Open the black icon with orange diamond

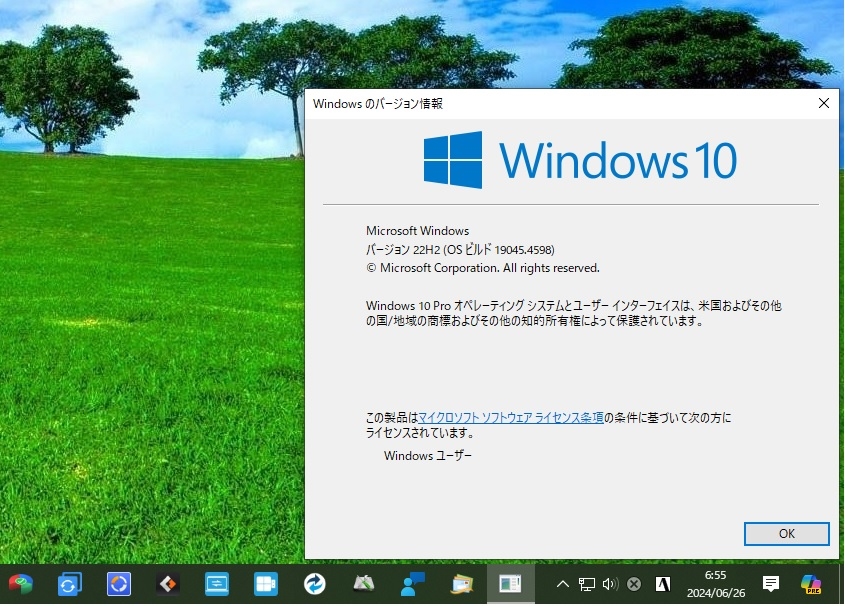[168, 584]
